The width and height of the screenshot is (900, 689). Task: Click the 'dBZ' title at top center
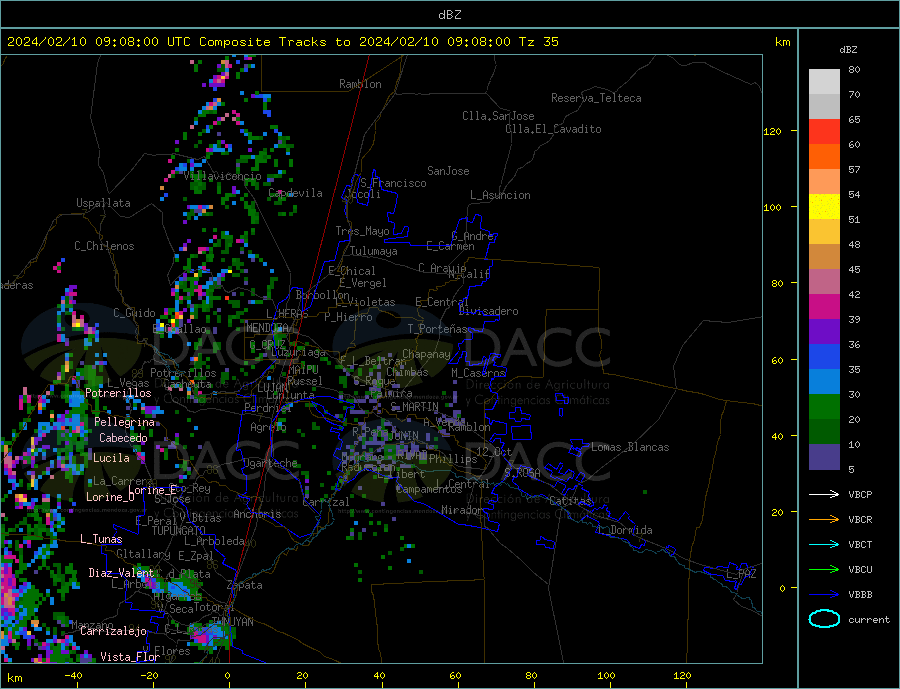449,15
